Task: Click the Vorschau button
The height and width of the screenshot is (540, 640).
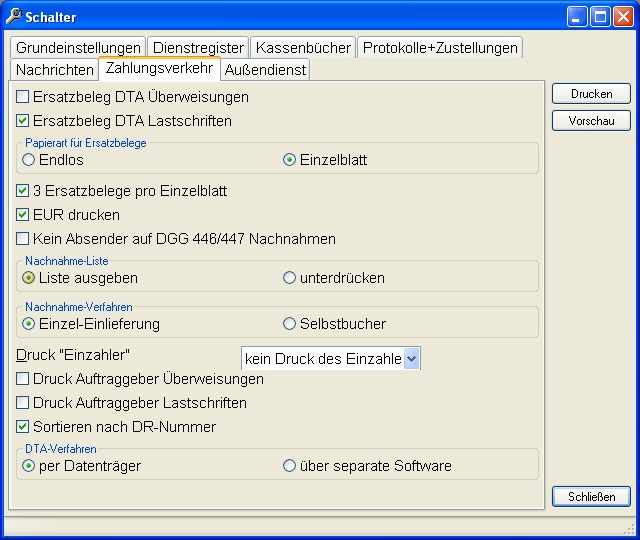Action: pos(591,121)
